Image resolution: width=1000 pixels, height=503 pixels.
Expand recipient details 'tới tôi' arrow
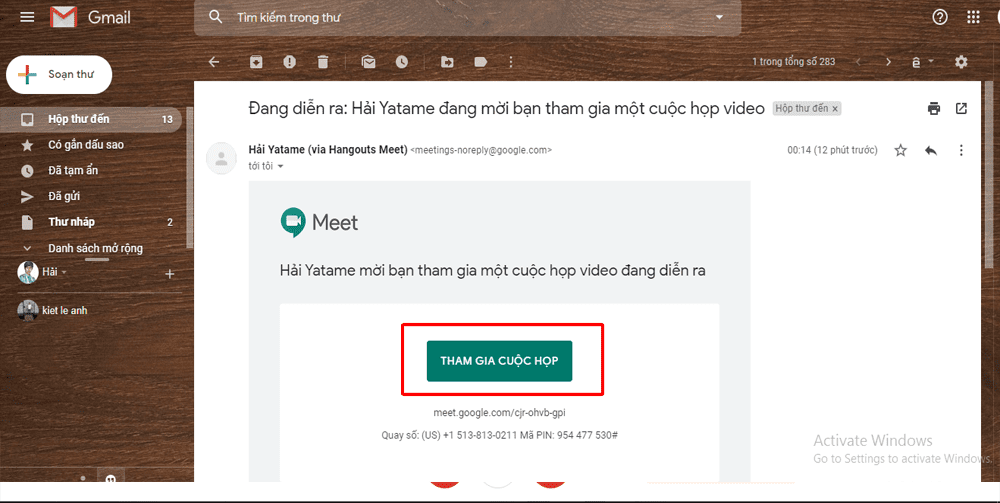280,166
